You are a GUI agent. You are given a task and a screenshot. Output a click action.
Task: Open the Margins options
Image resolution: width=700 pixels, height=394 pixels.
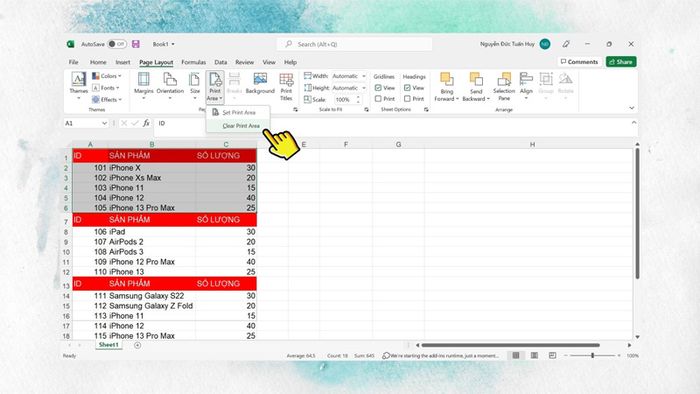(x=143, y=86)
